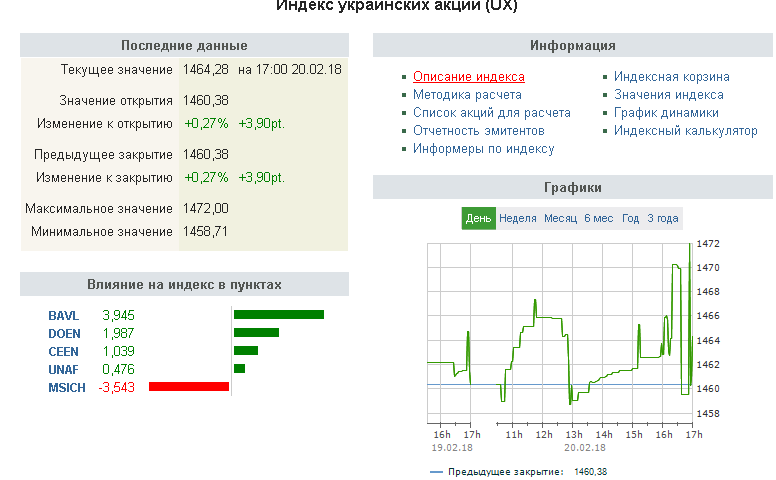Select the День chart tab
The height and width of the screenshot is (480, 776).
click(479, 218)
